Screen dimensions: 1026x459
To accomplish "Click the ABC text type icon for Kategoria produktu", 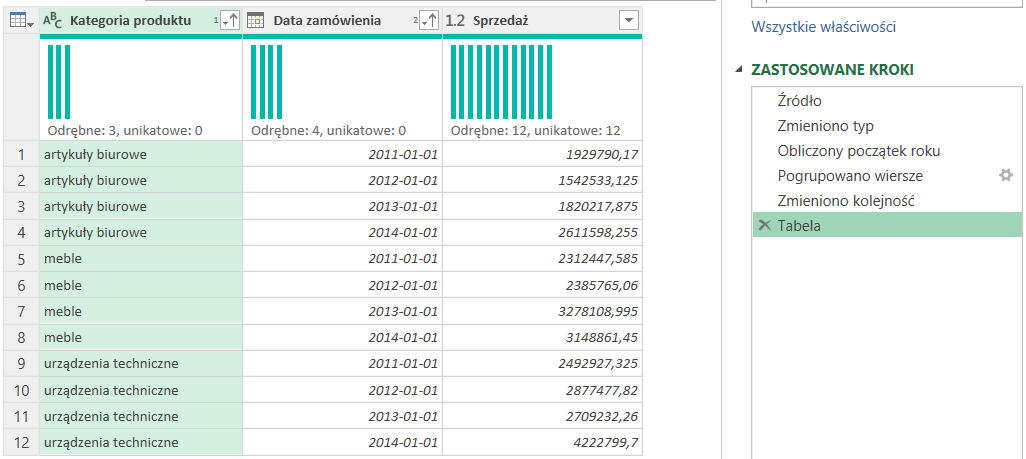I will tap(53, 21).
